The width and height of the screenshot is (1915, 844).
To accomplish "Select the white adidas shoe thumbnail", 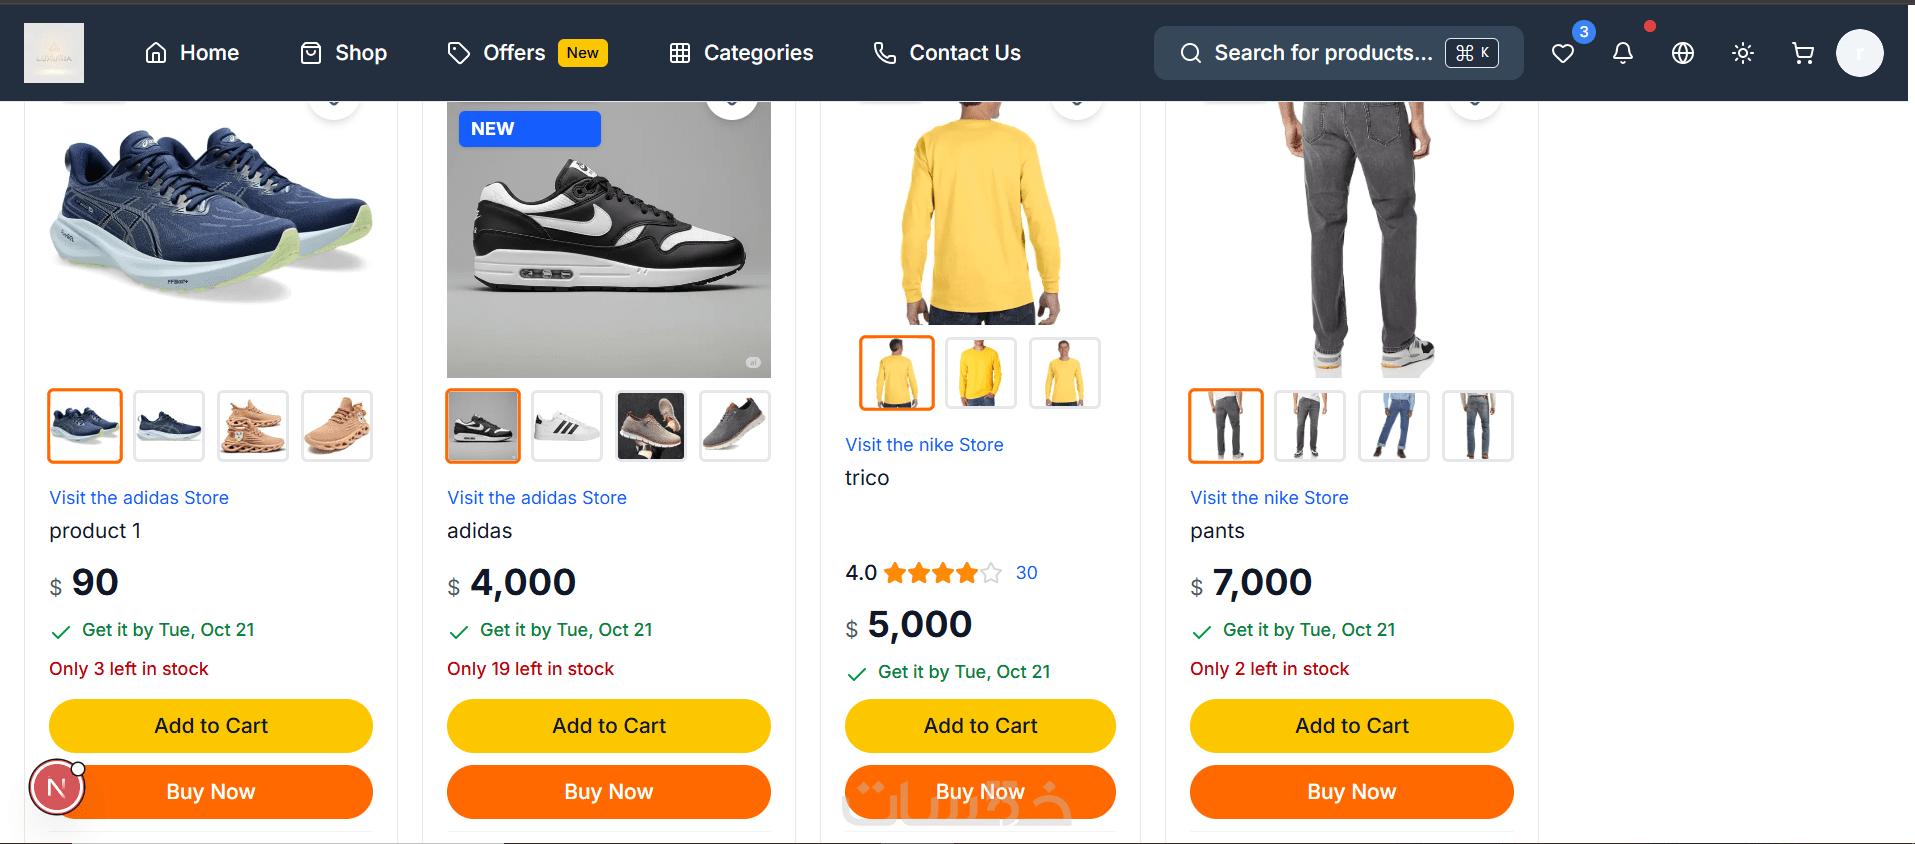I will tap(567, 426).
